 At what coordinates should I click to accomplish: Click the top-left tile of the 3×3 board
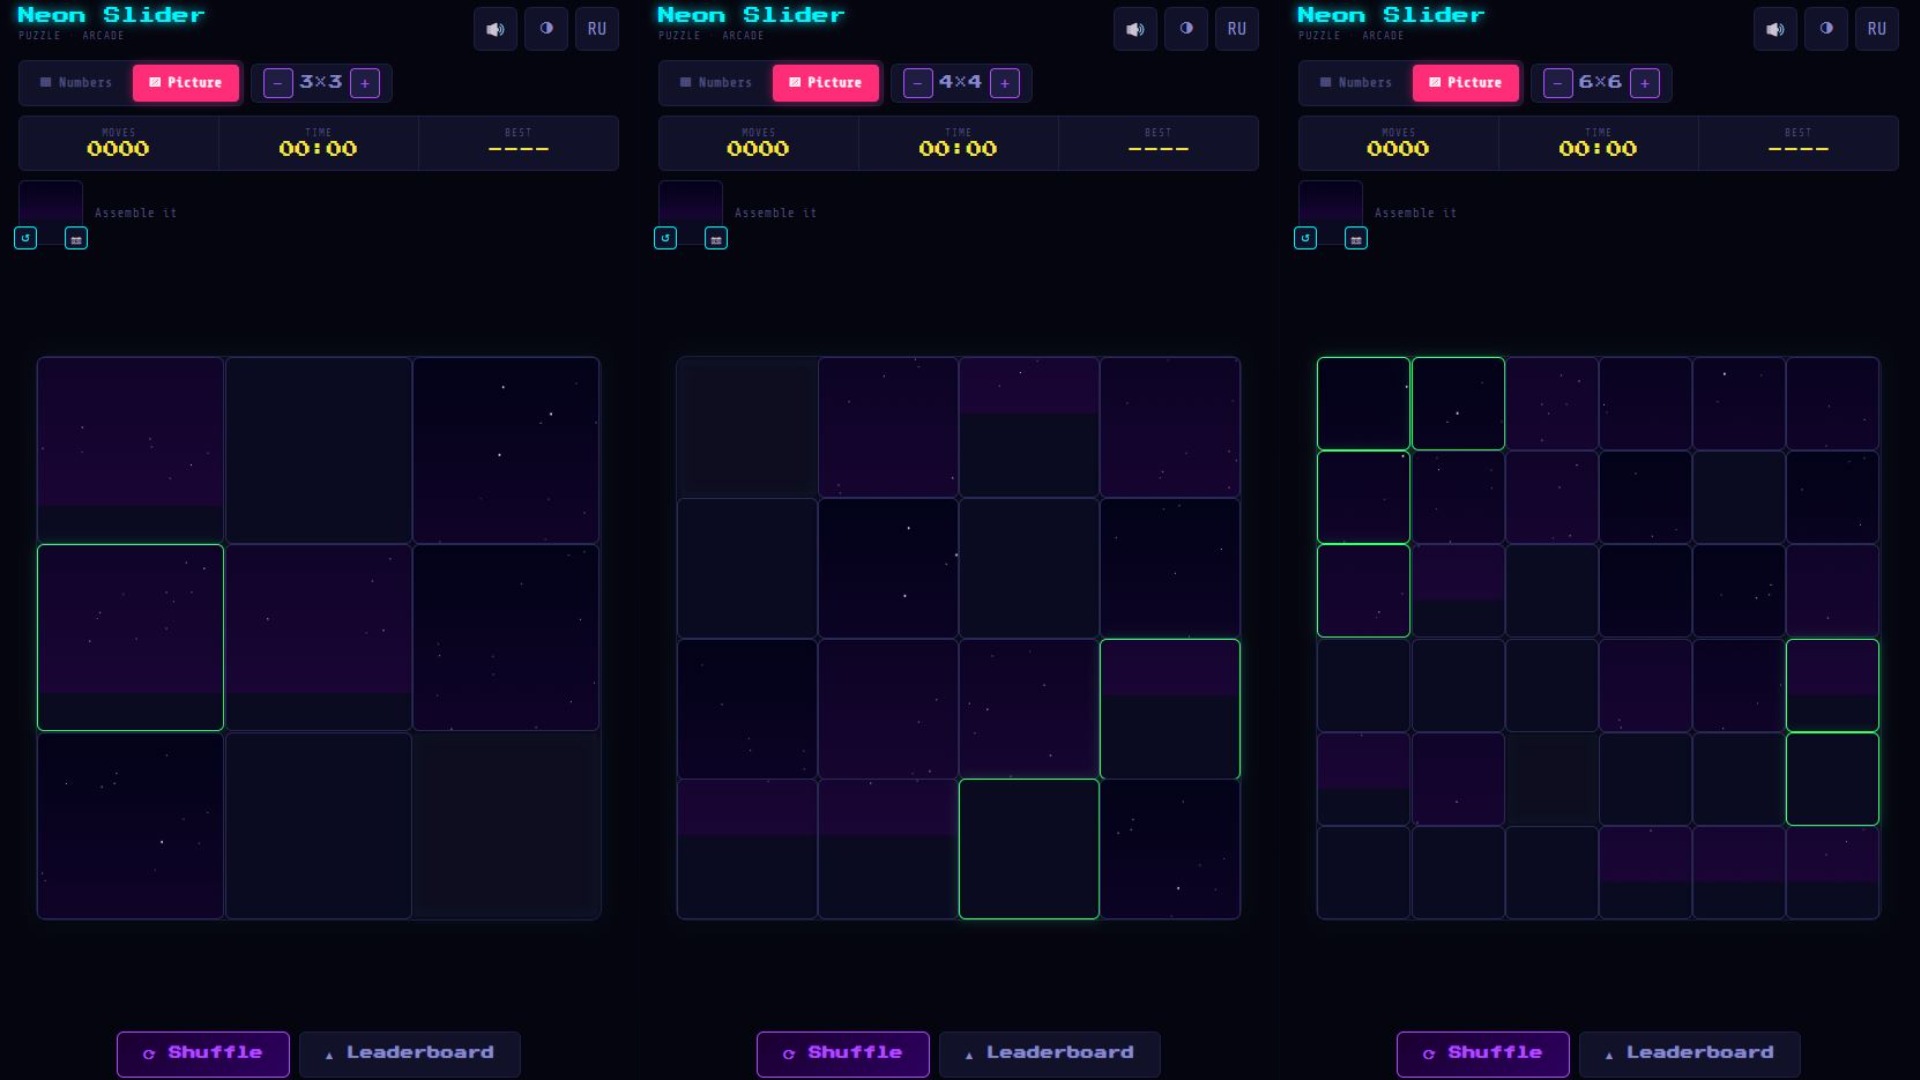coord(131,450)
